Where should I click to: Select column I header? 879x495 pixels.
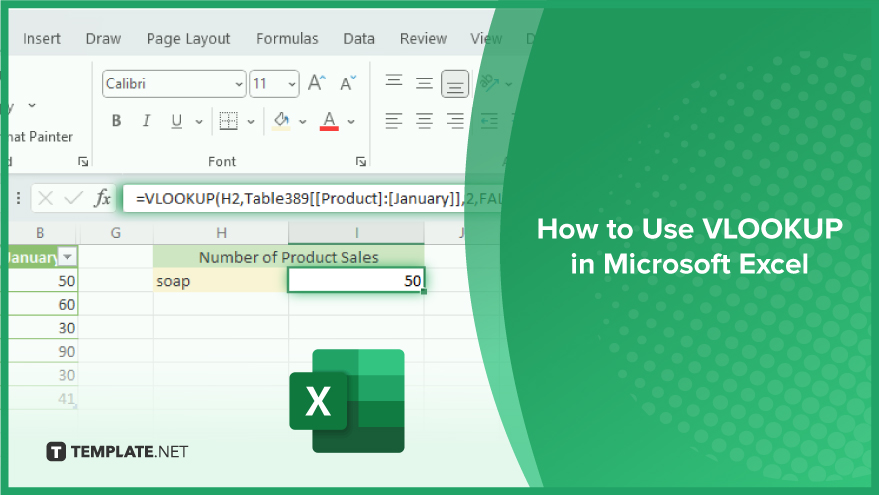[x=357, y=233]
